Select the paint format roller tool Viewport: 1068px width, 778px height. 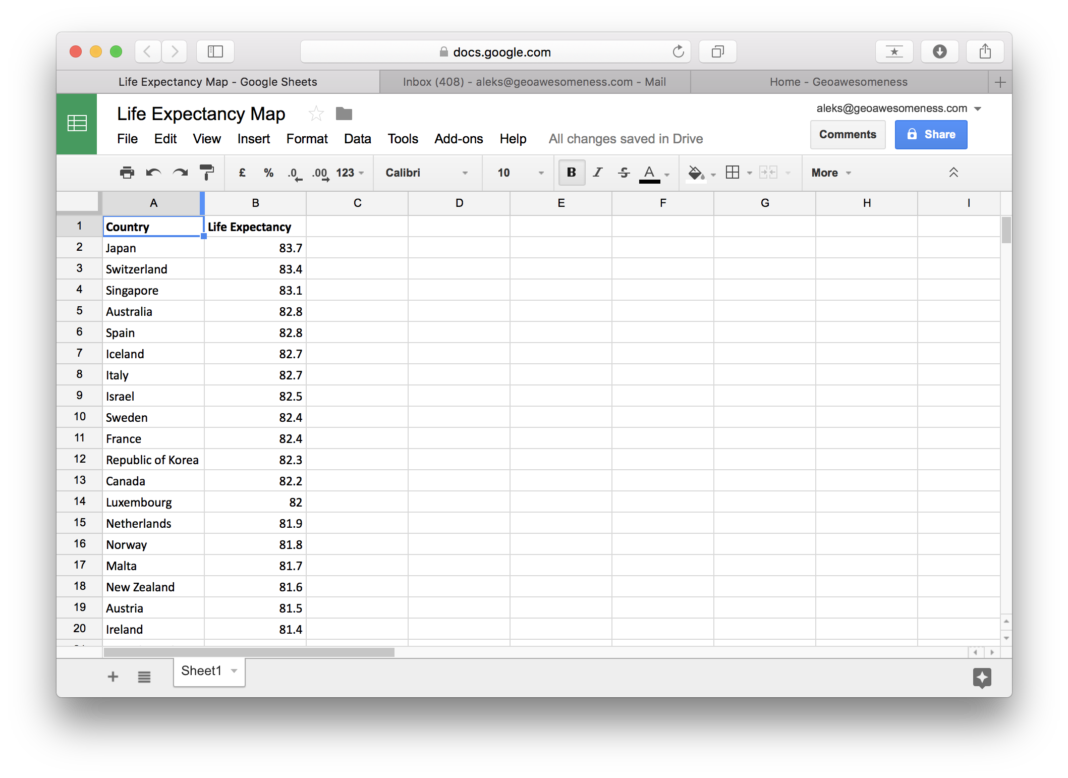point(207,173)
